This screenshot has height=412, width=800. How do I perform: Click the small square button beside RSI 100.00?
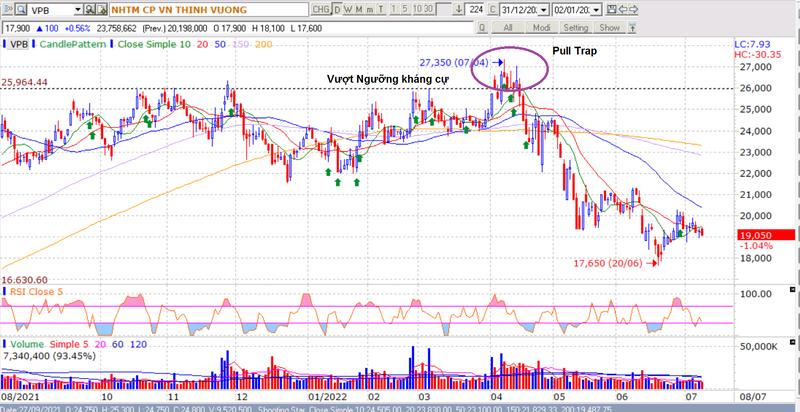coord(793,289)
